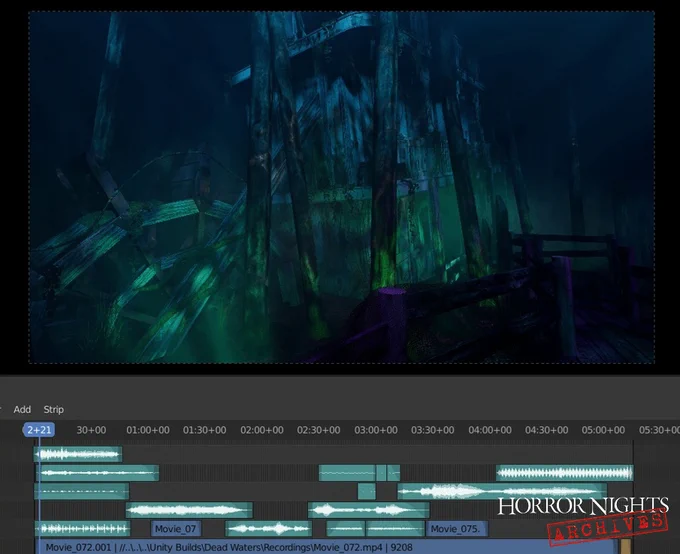
Task: Select the long audio strip ending the second channel
Action: (x=565, y=473)
